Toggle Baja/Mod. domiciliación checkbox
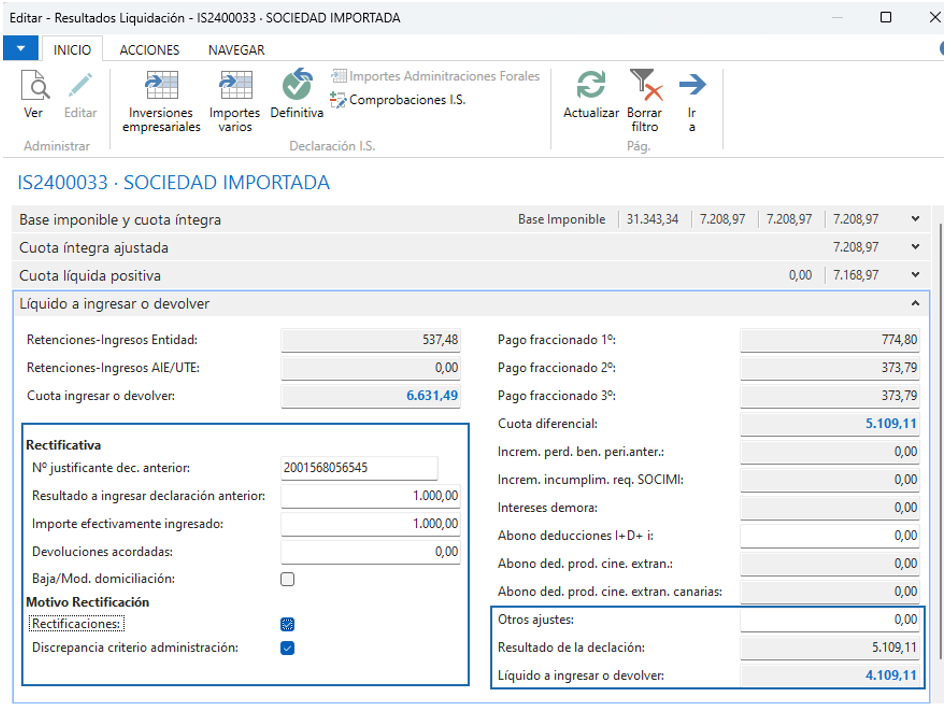The height and width of the screenshot is (708, 951). coord(287,579)
